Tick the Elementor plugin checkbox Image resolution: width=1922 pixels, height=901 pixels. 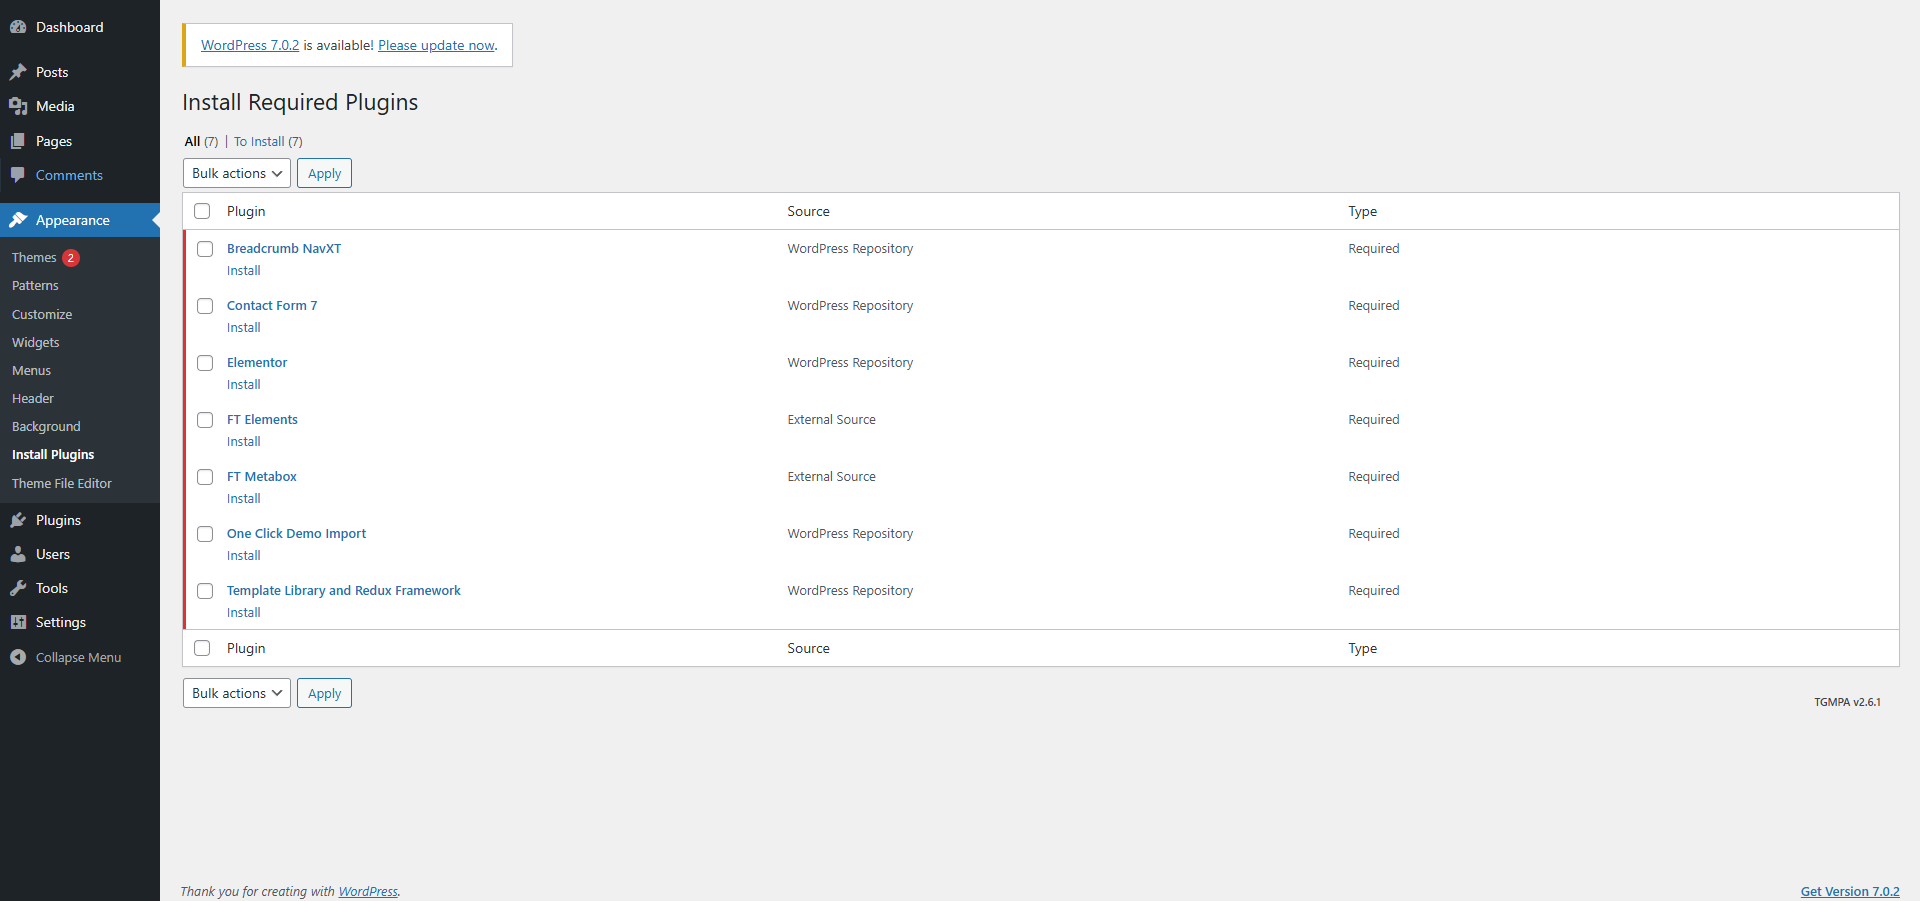coord(205,363)
